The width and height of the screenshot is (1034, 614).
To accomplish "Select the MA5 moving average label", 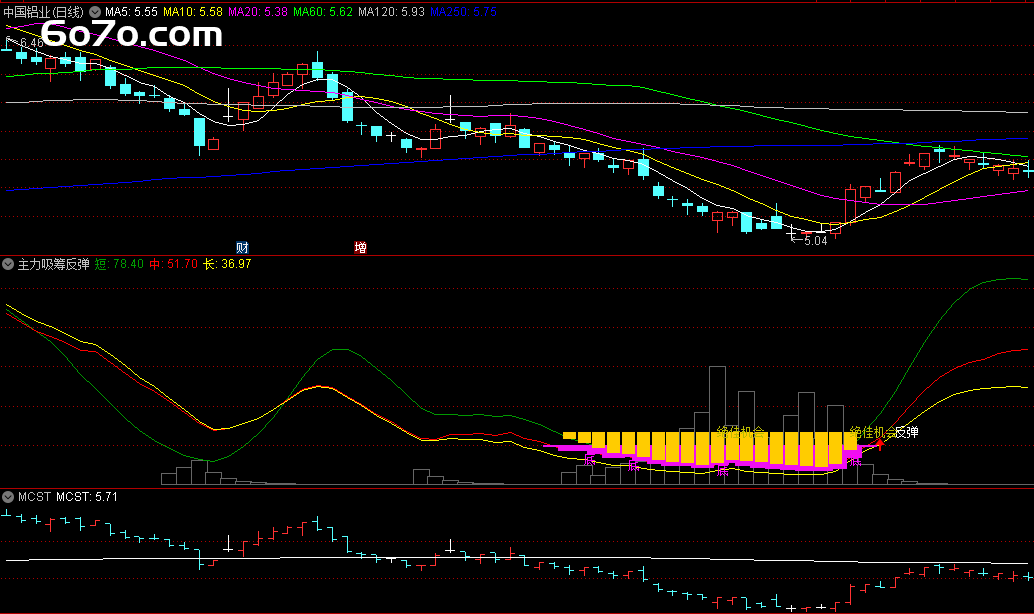I will 131,12.
